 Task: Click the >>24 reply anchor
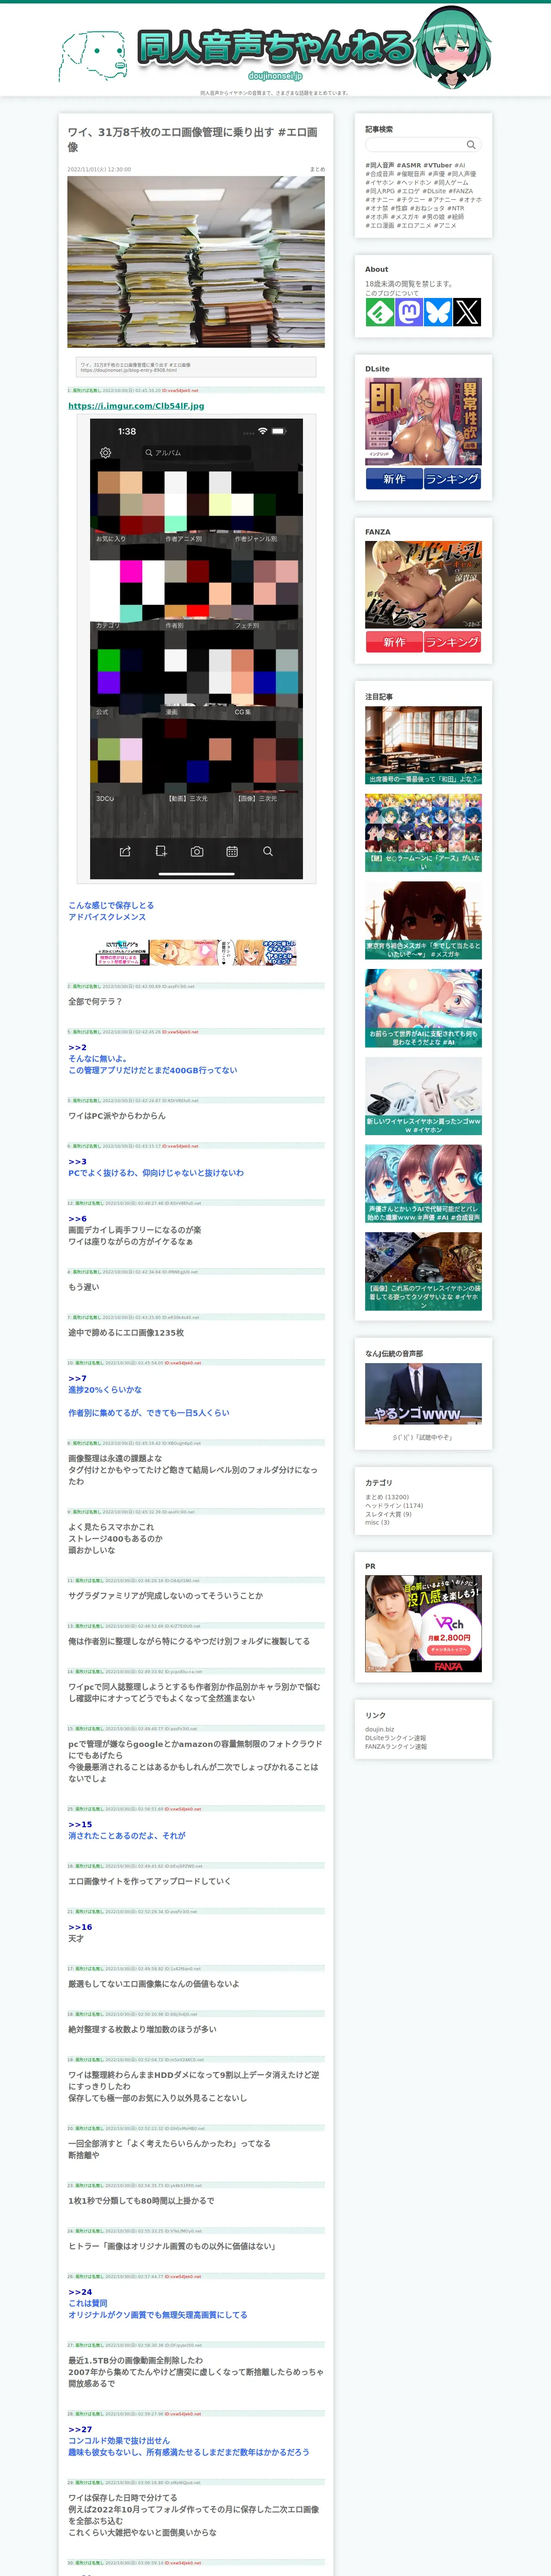pos(80,2292)
